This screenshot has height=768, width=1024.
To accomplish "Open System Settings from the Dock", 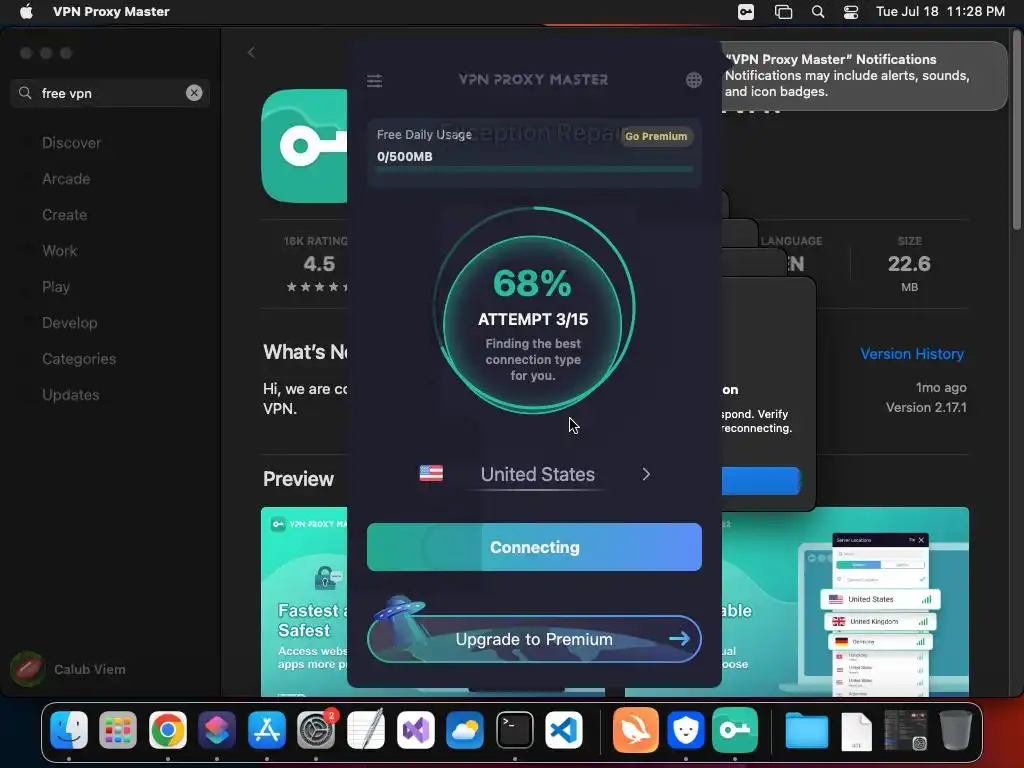I will pos(316,729).
